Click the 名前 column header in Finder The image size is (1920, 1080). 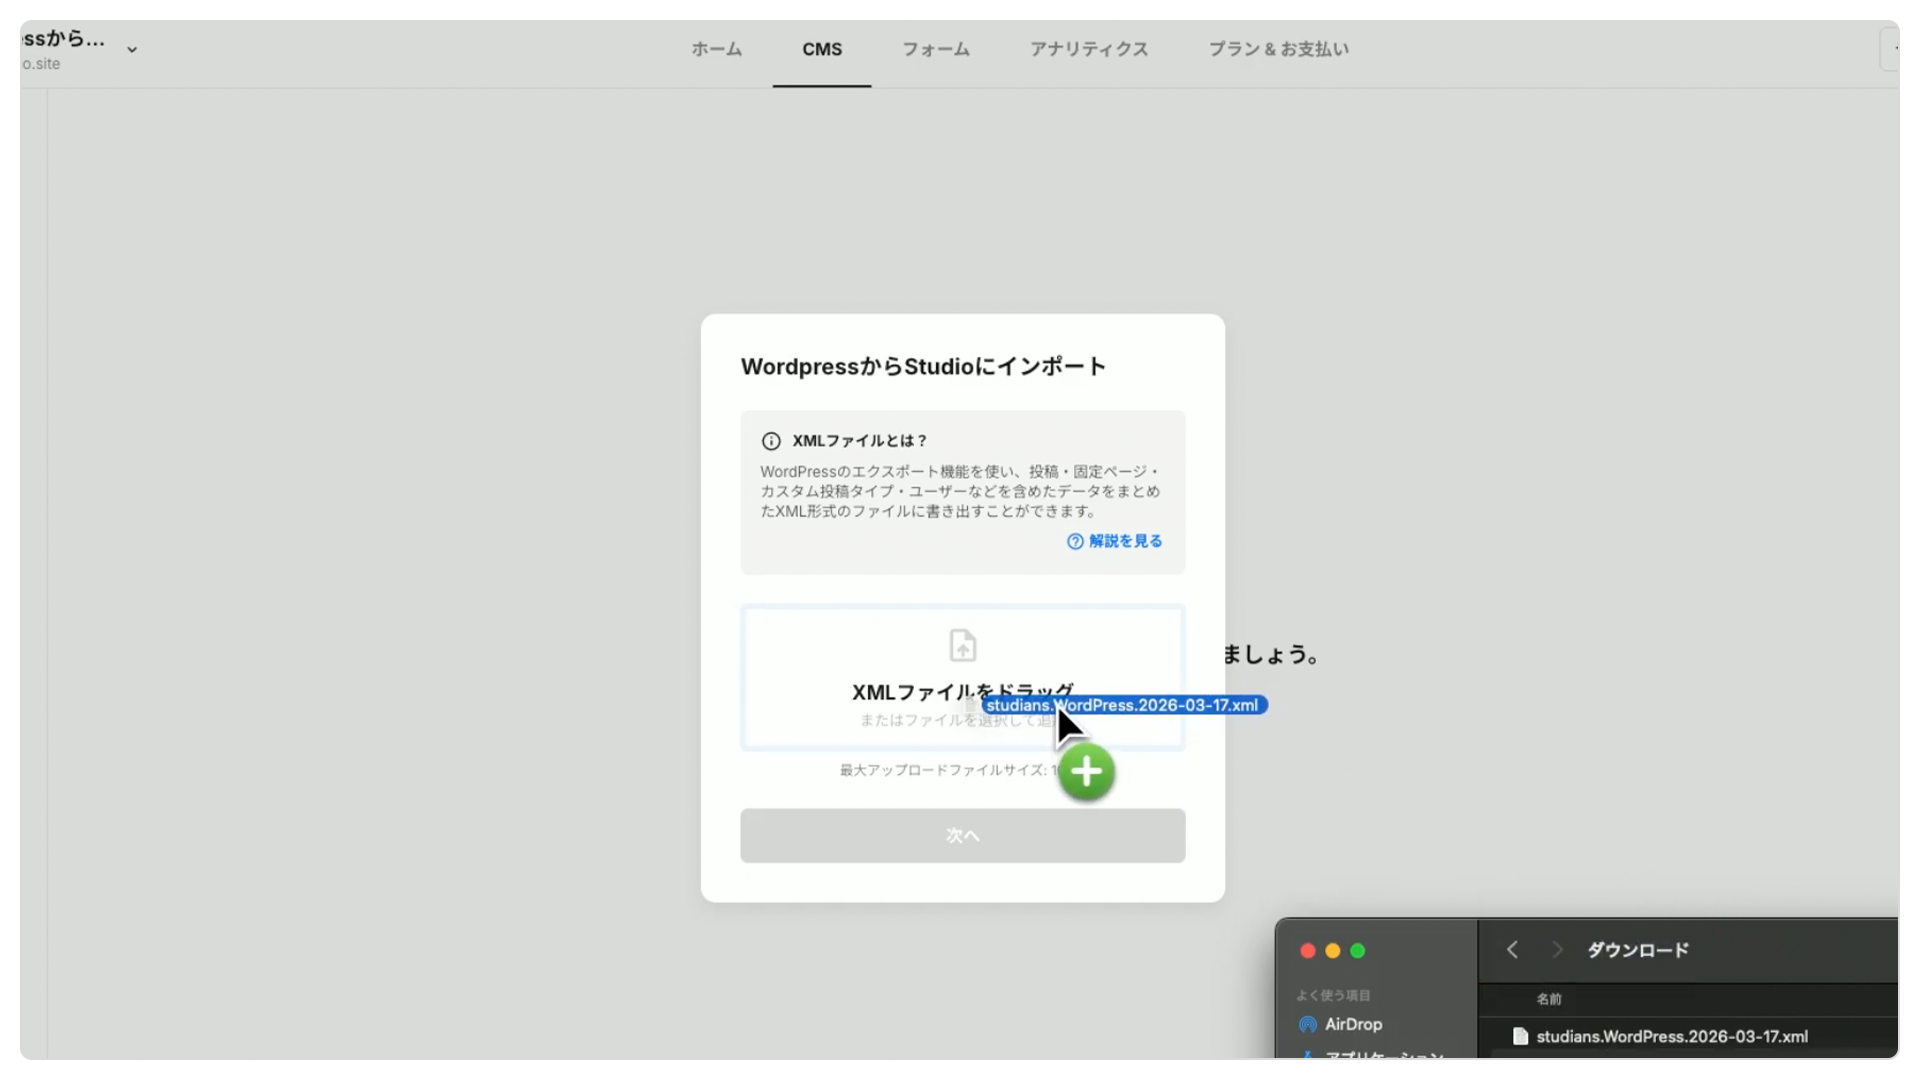1549,999
